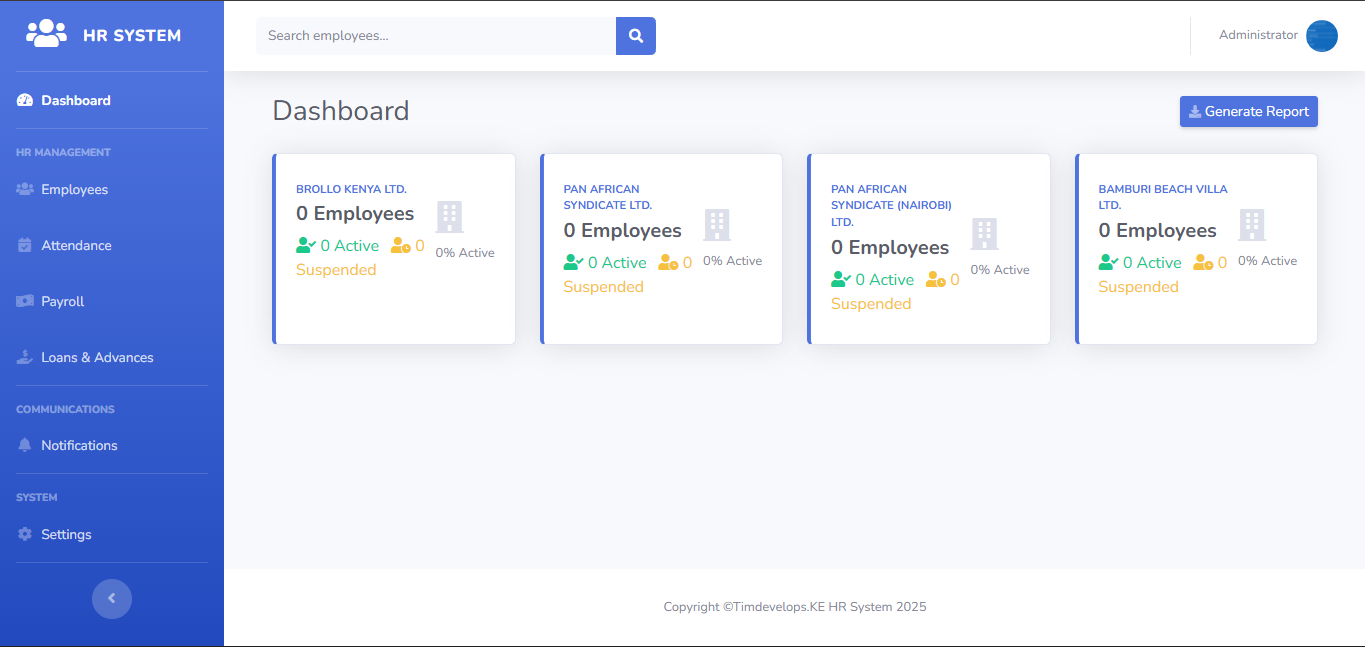The height and width of the screenshot is (647, 1365).
Task: Click the building icon on BROLLO KENYA card
Action: (x=449, y=216)
